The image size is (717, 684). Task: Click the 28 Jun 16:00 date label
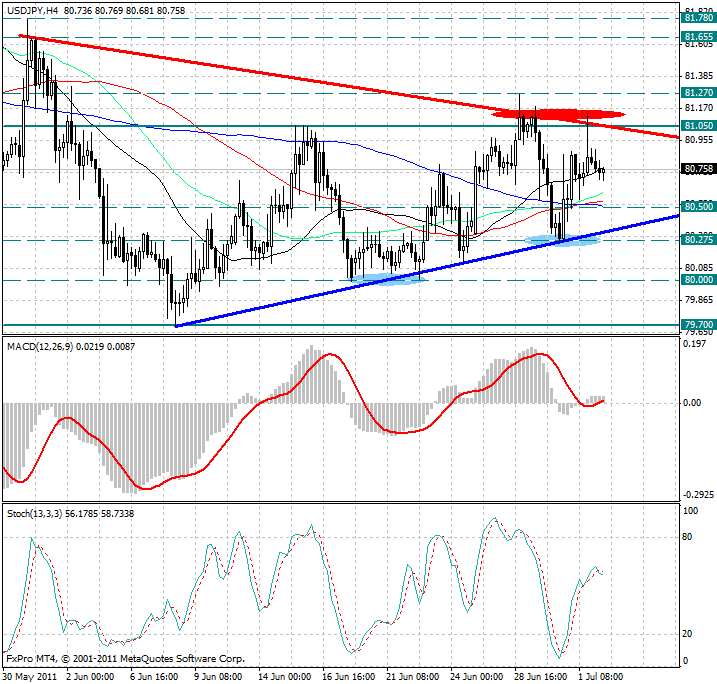[540, 676]
